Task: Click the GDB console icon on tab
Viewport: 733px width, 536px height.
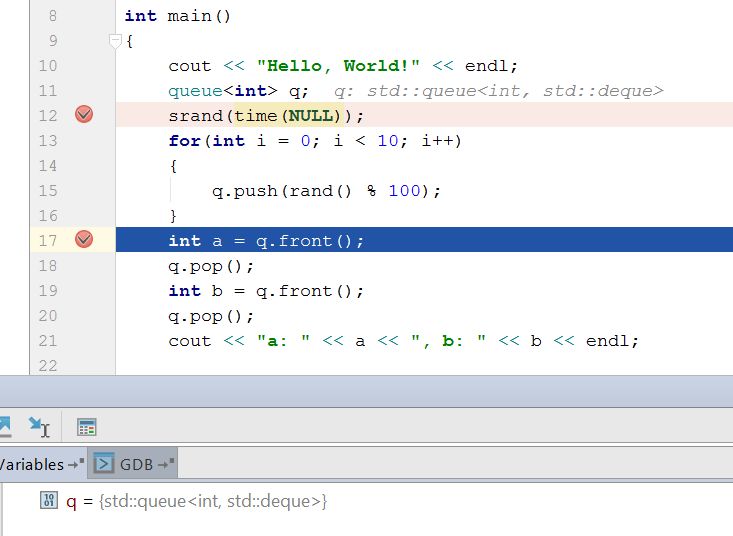Action: click(104, 464)
